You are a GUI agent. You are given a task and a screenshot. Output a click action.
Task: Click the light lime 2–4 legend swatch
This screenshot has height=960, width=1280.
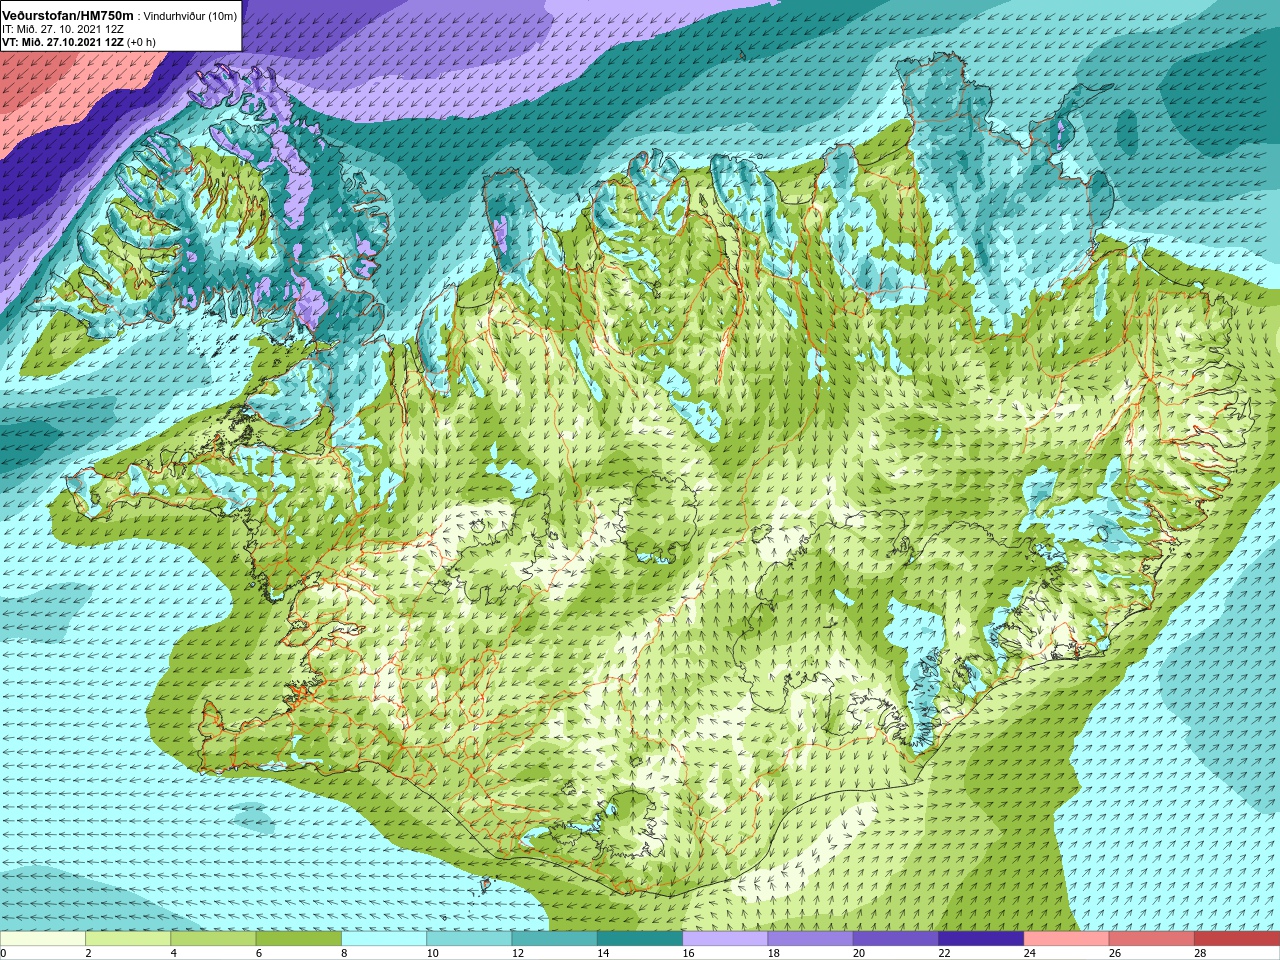coord(128,939)
